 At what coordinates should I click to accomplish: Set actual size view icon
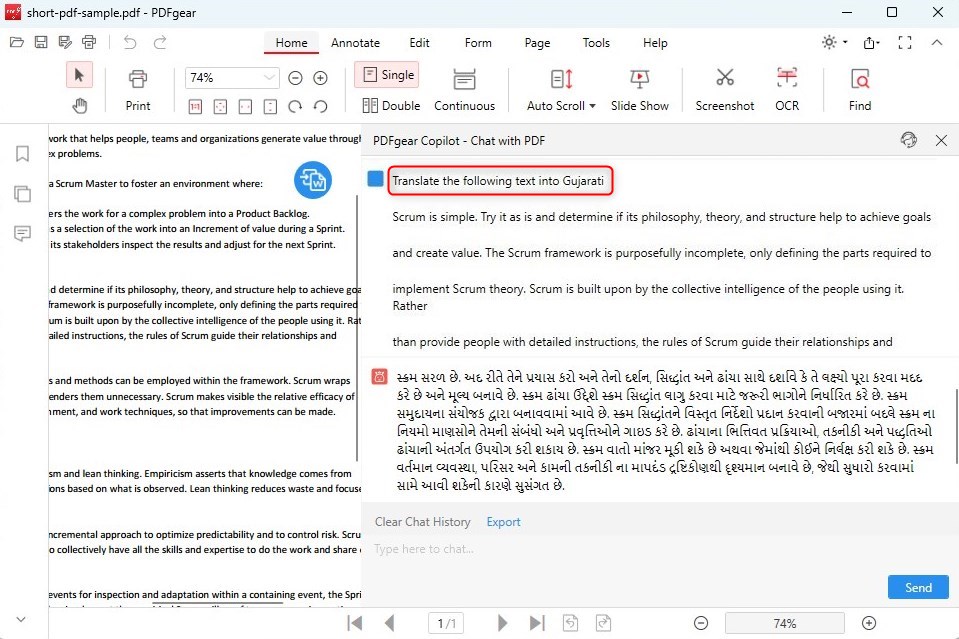click(195, 107)
